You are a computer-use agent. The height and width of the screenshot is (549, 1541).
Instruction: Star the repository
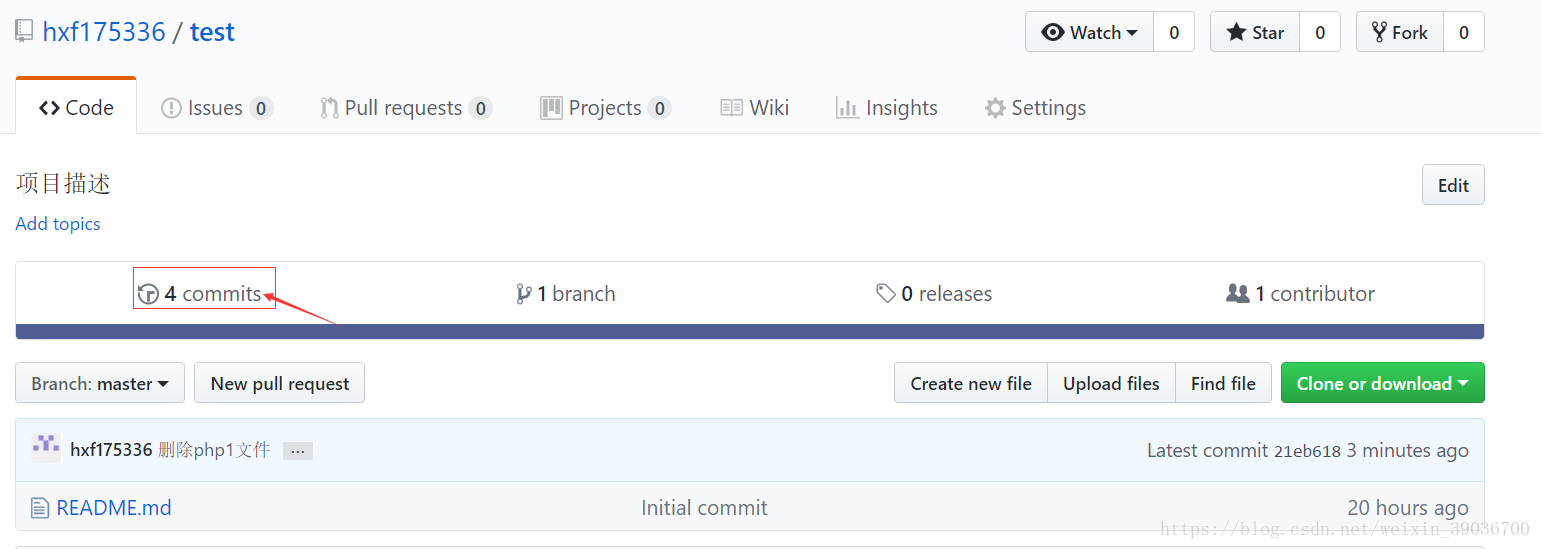click(1255, 32)
